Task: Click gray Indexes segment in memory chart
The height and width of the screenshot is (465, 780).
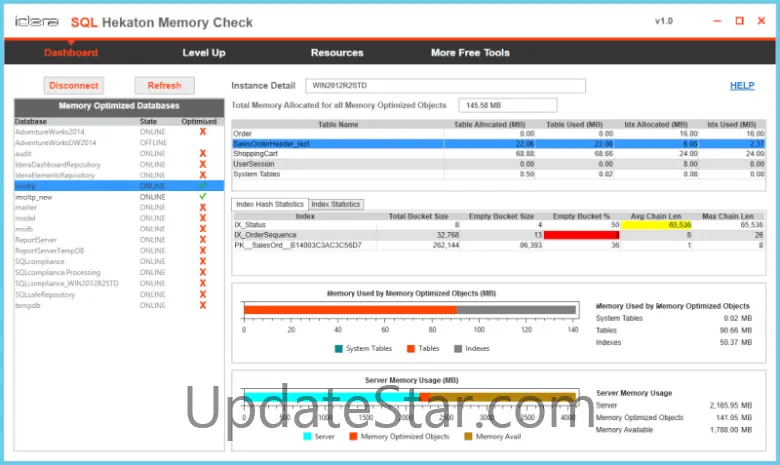Action: (x=516, y=310)
